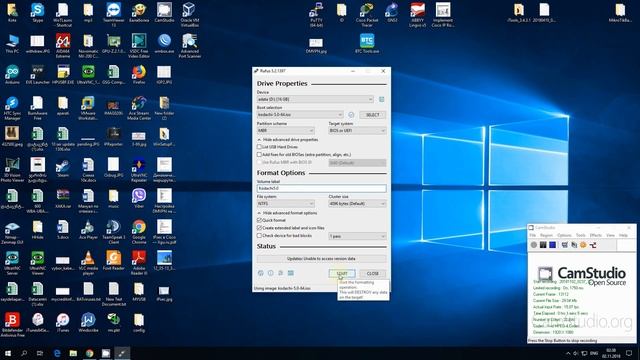Open the Skype desktop shortcut
This screenshot has height=360, width=640.
point(38,13)
